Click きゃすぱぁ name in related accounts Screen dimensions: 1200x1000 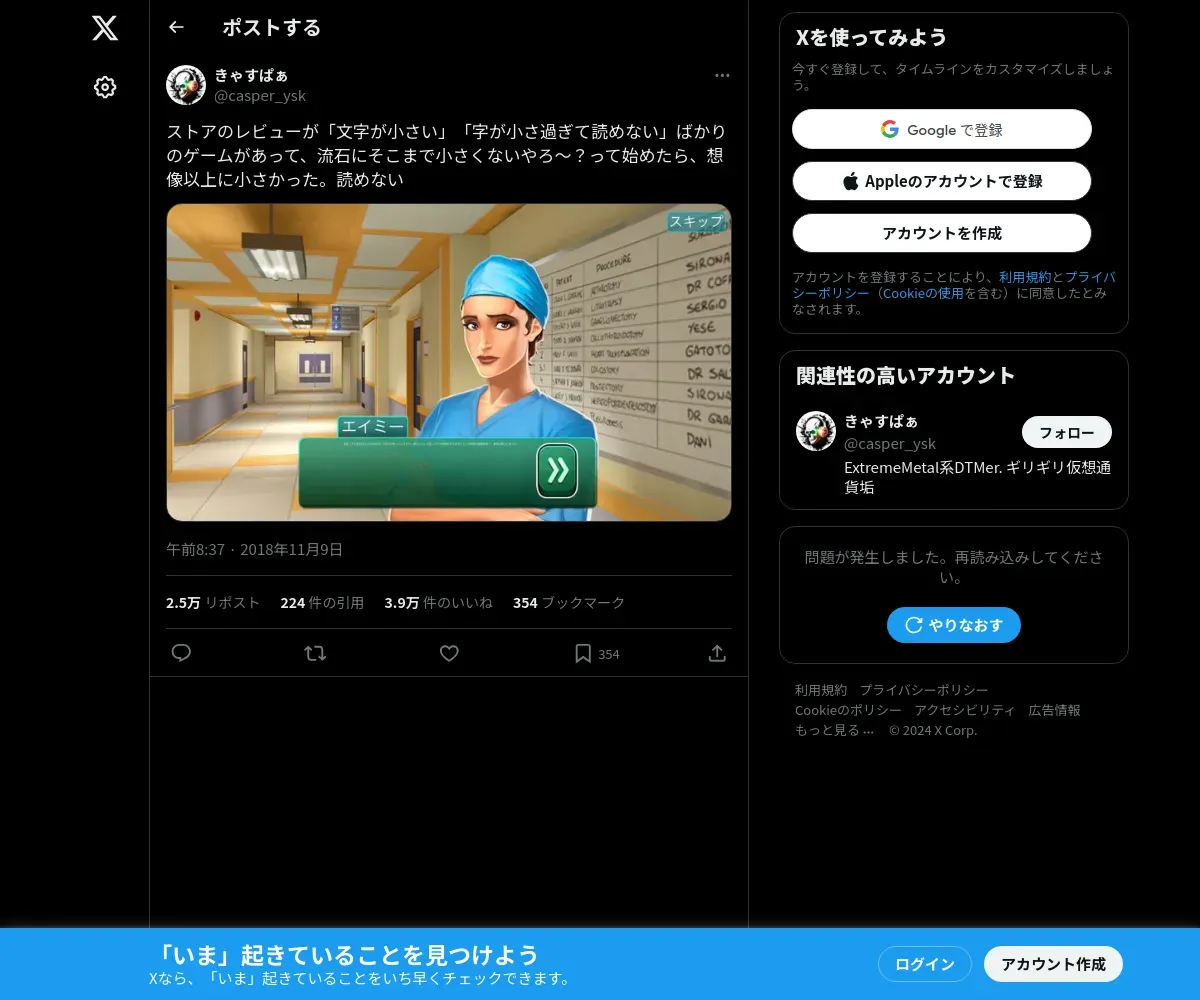tap(881, 421)
